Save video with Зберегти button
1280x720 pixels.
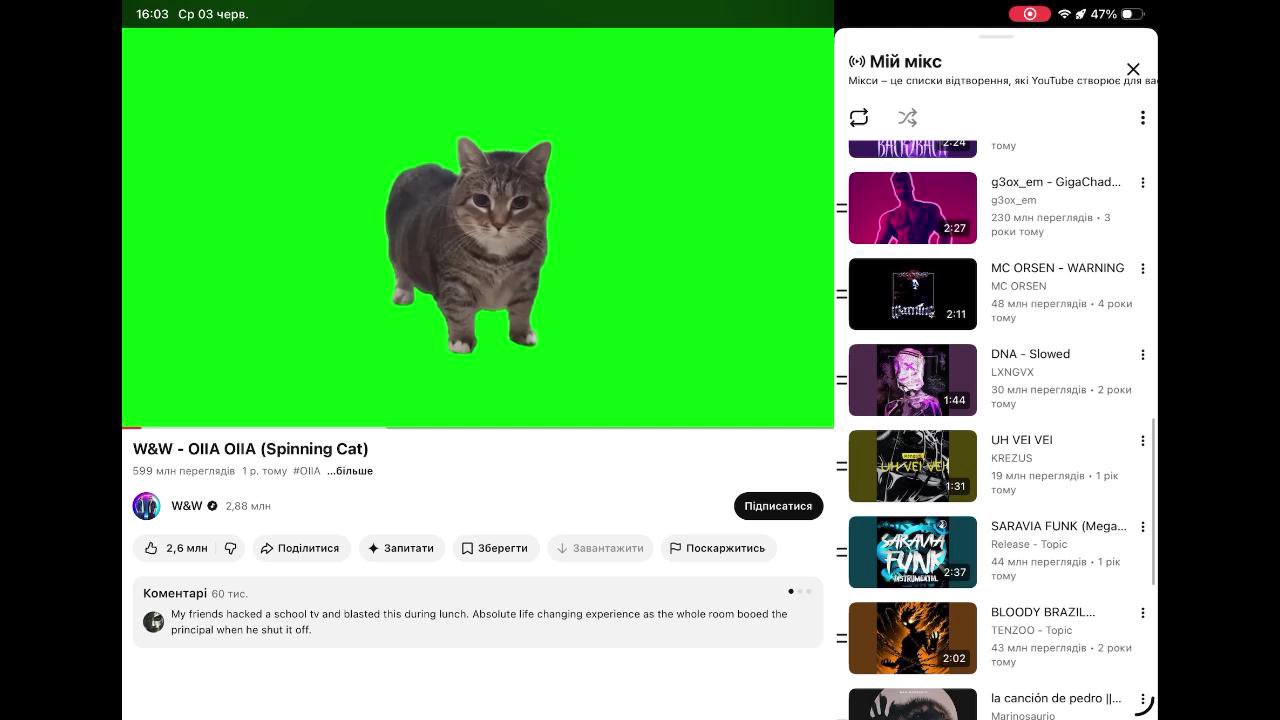point(494,548)
